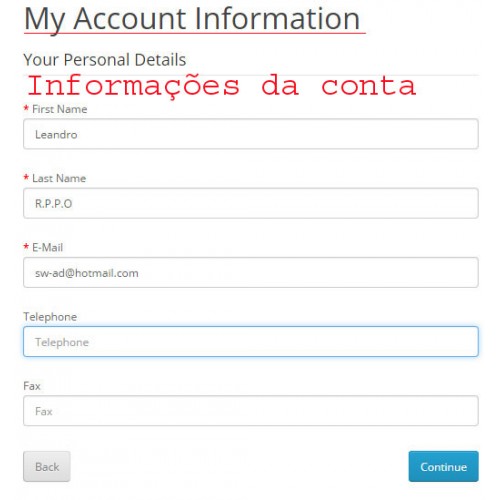This screenshot has height=500, width=500.
Task: Focus the empty Fax input field
Action: coord(251,411)
